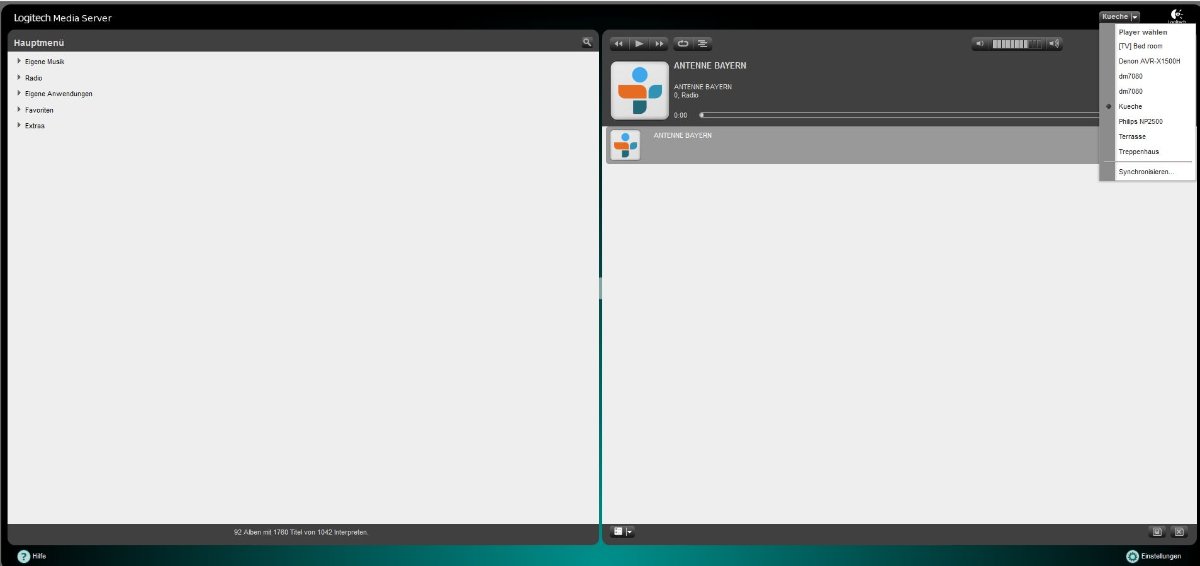The width and height of the screenshot is (1200, 566).
Task: Select the Kueche player option
Action: [1130, 106]
